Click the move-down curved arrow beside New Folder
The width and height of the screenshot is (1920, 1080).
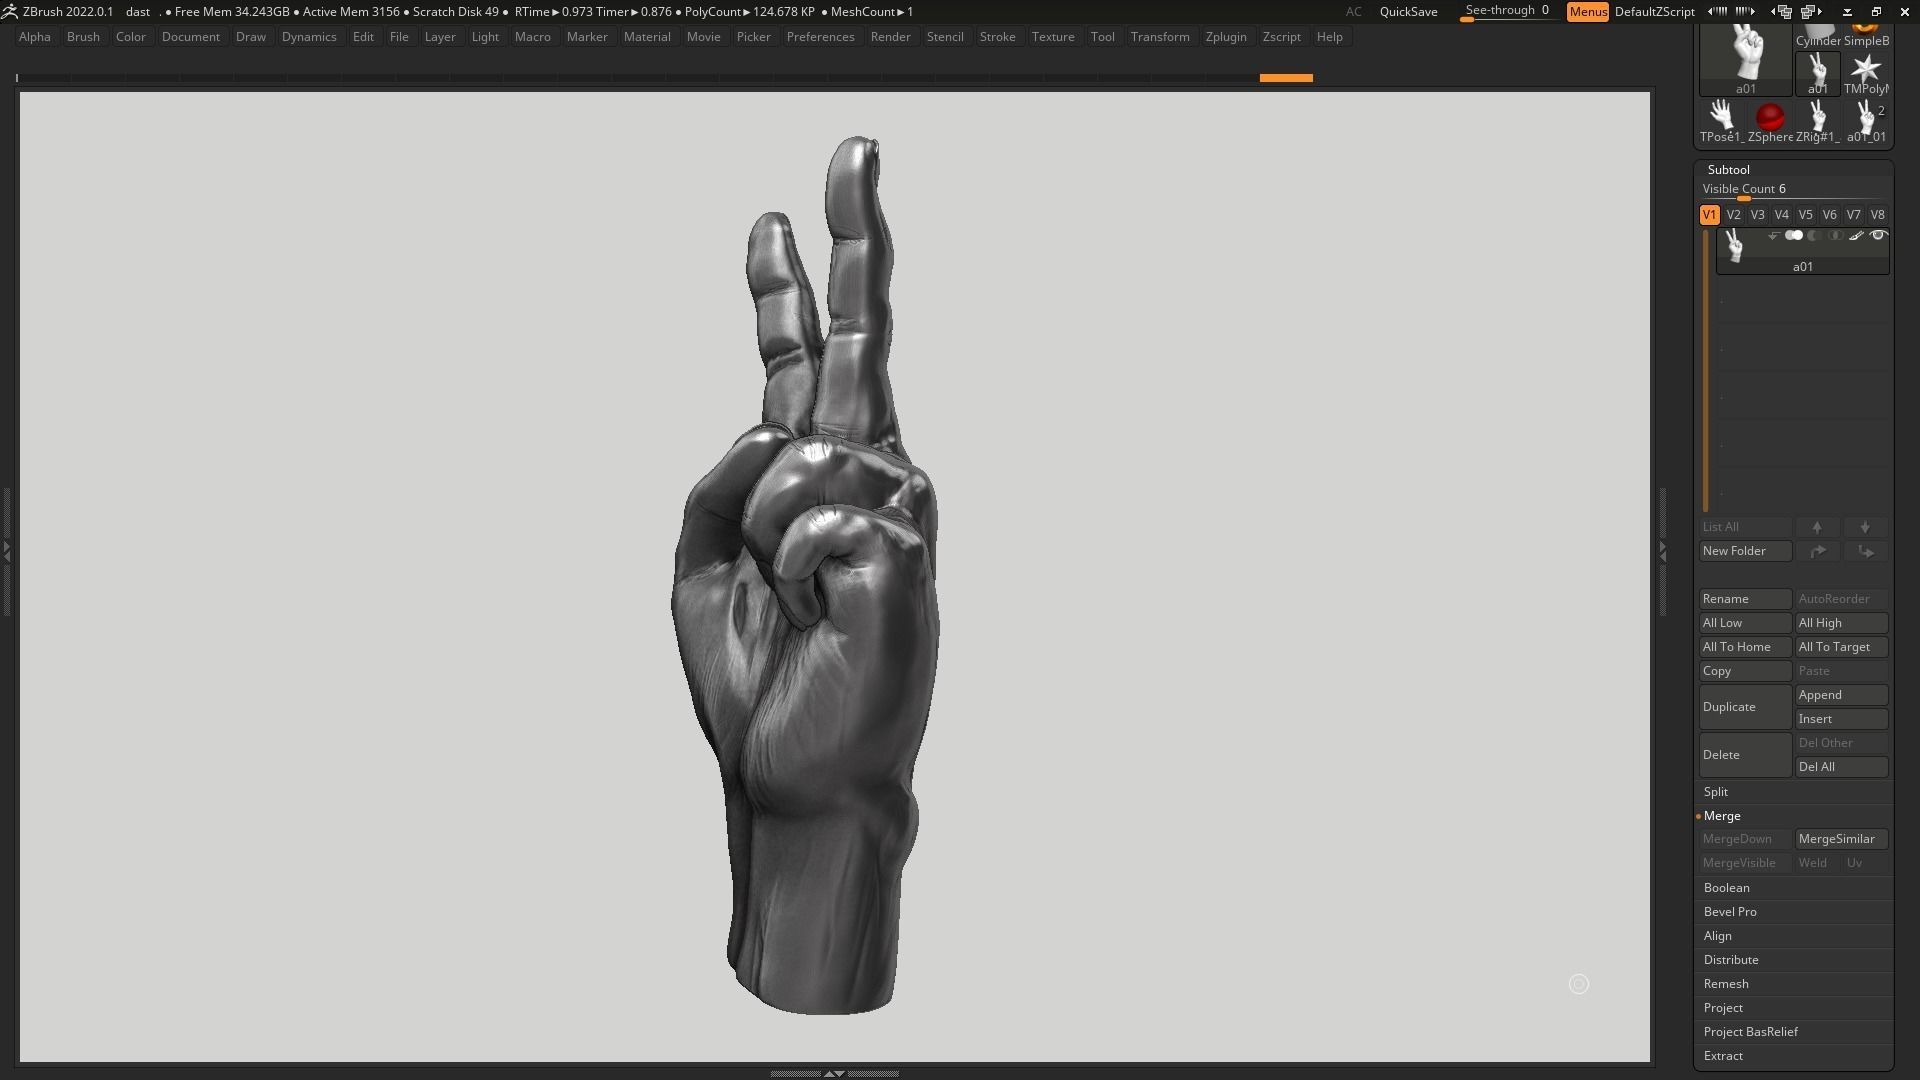pos(1865,551)
